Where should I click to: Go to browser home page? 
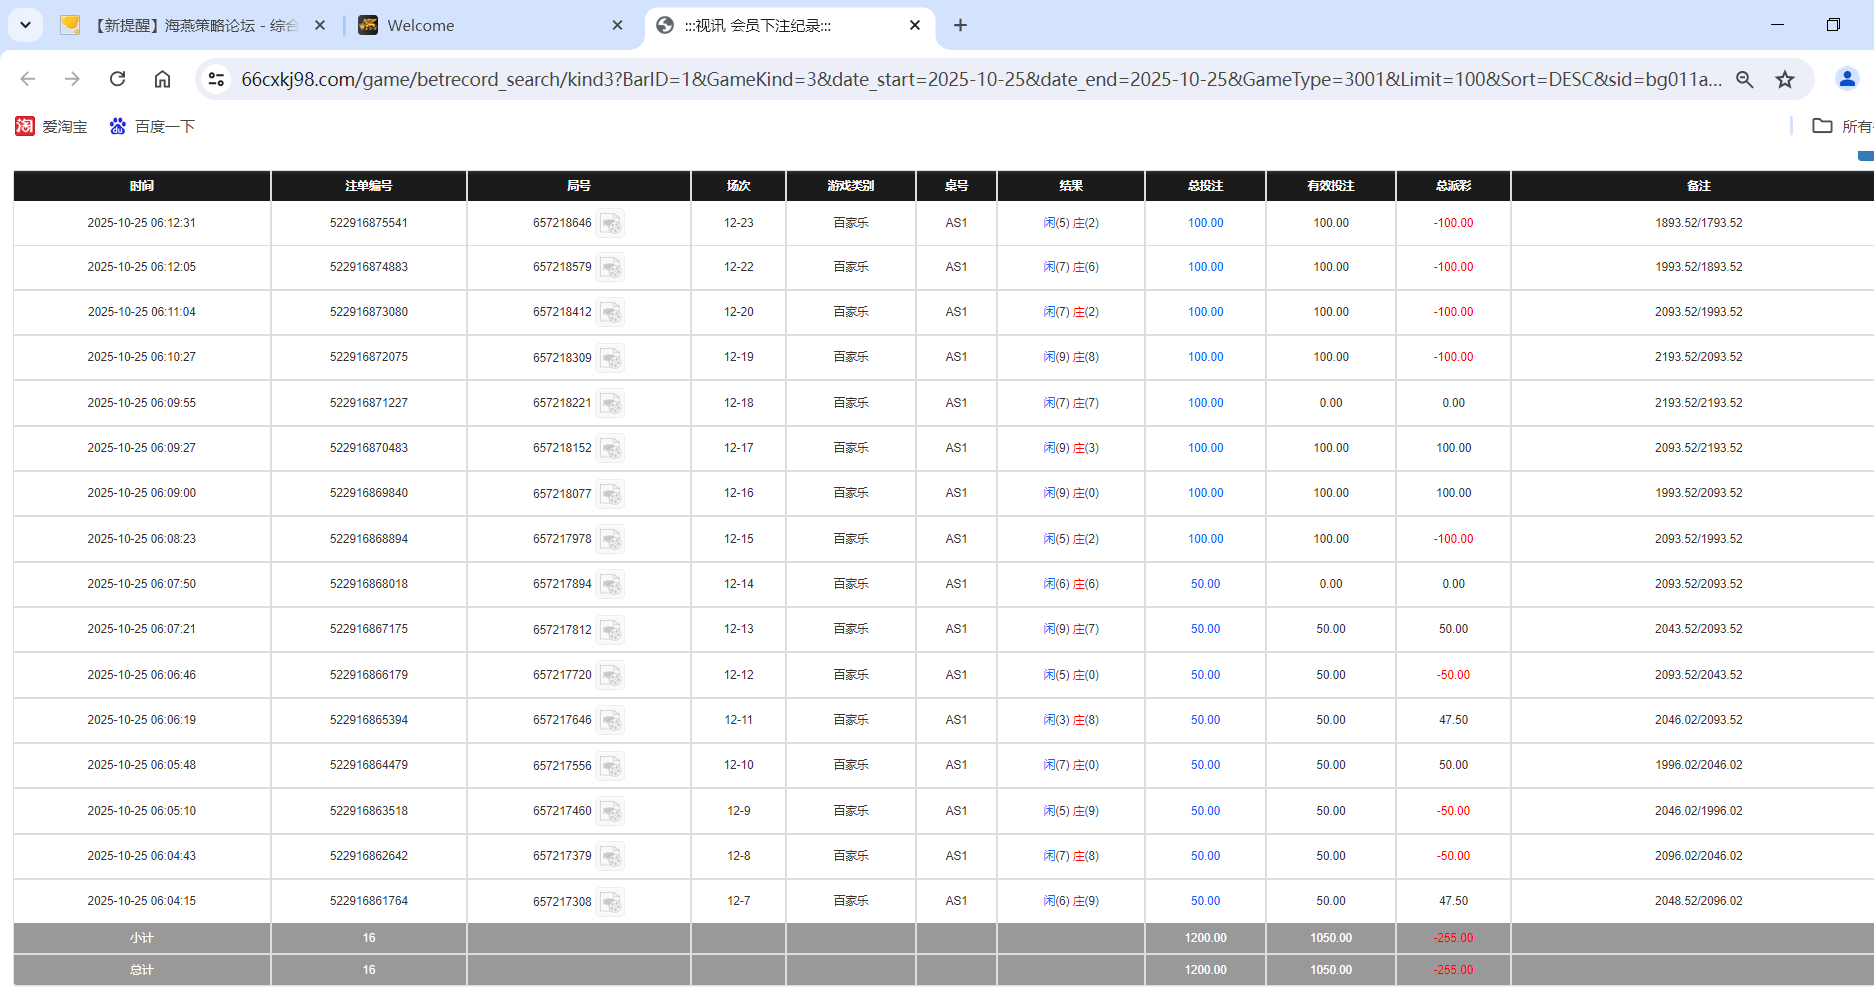point(162,79)
